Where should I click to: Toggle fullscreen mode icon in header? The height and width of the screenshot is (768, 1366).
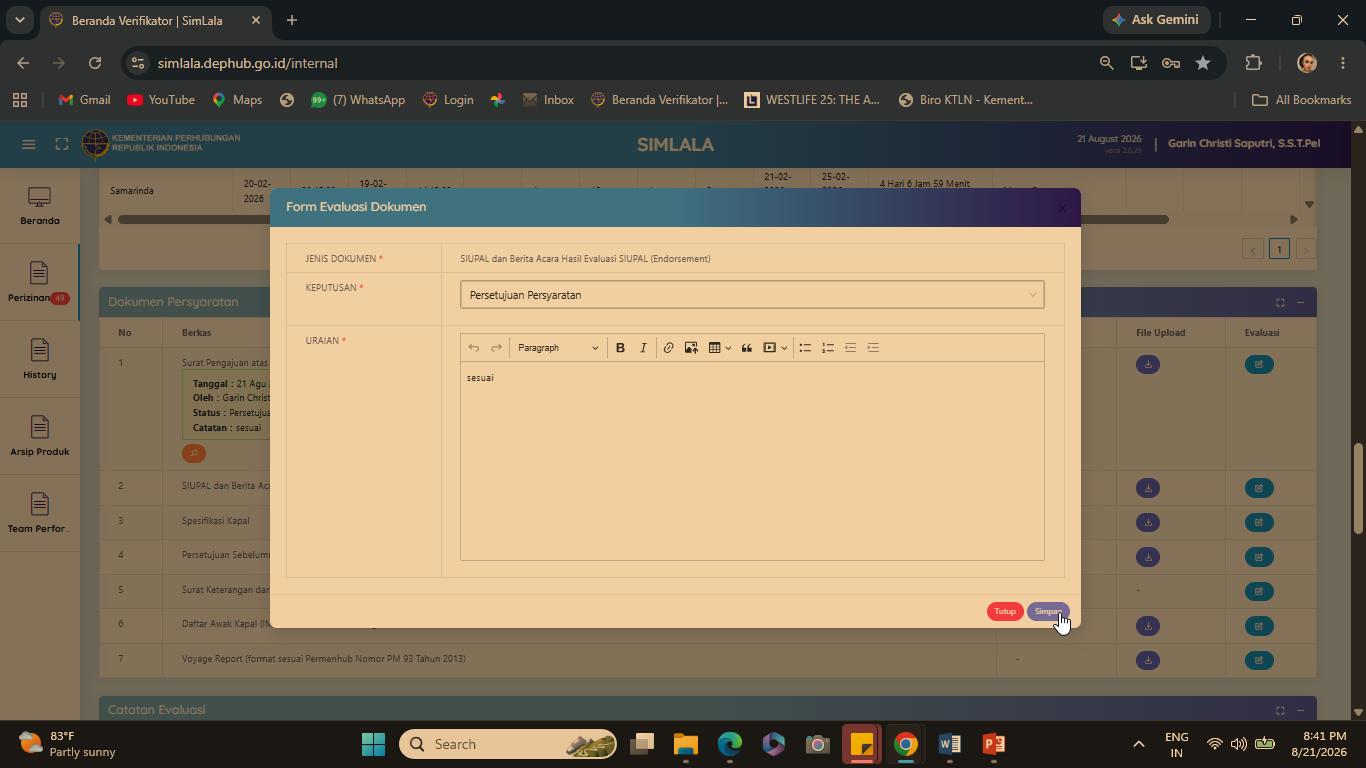click(62, 144)
